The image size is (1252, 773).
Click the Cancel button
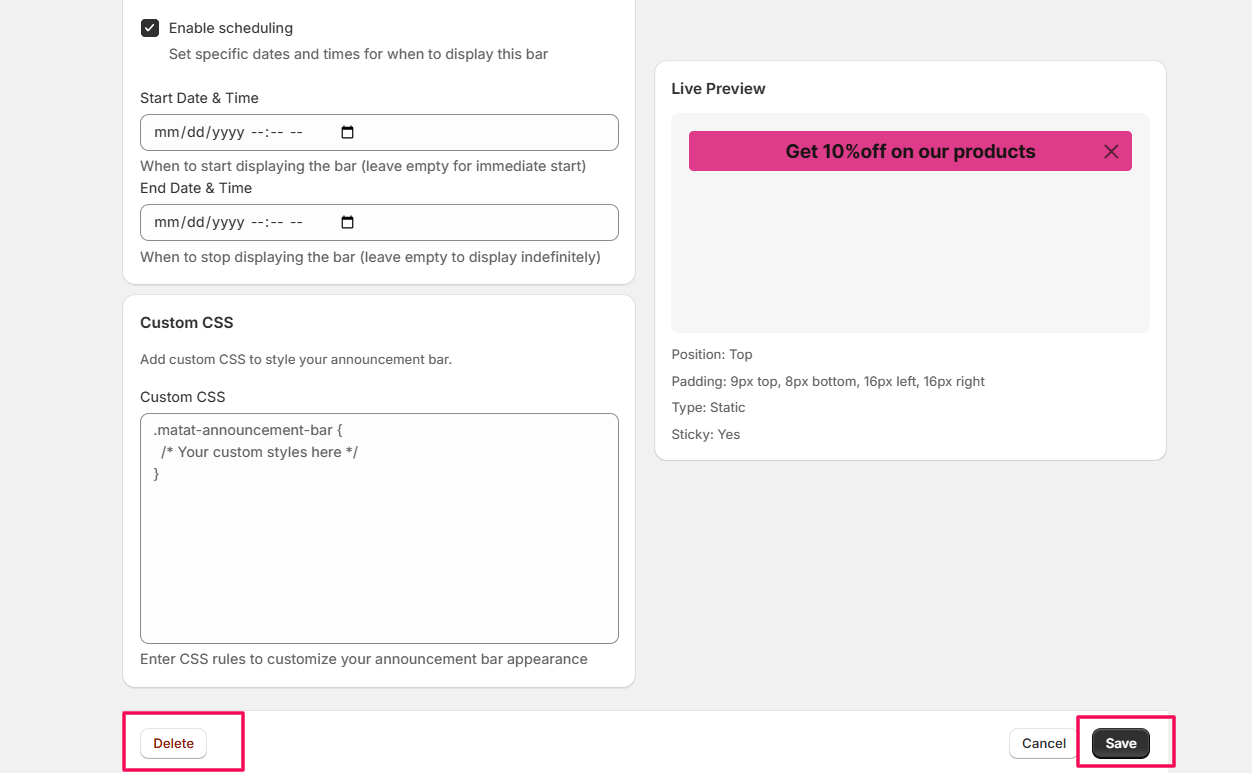pos(1044,743)
